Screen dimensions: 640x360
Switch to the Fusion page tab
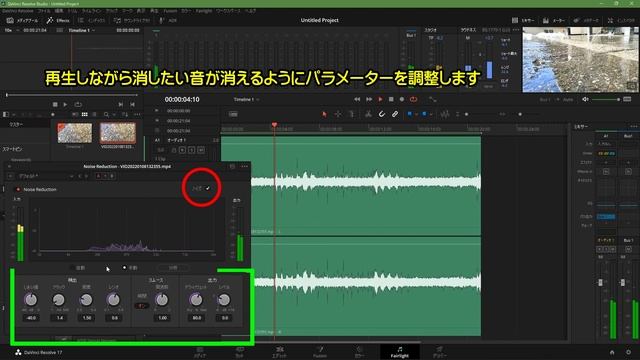coord(320,352)
